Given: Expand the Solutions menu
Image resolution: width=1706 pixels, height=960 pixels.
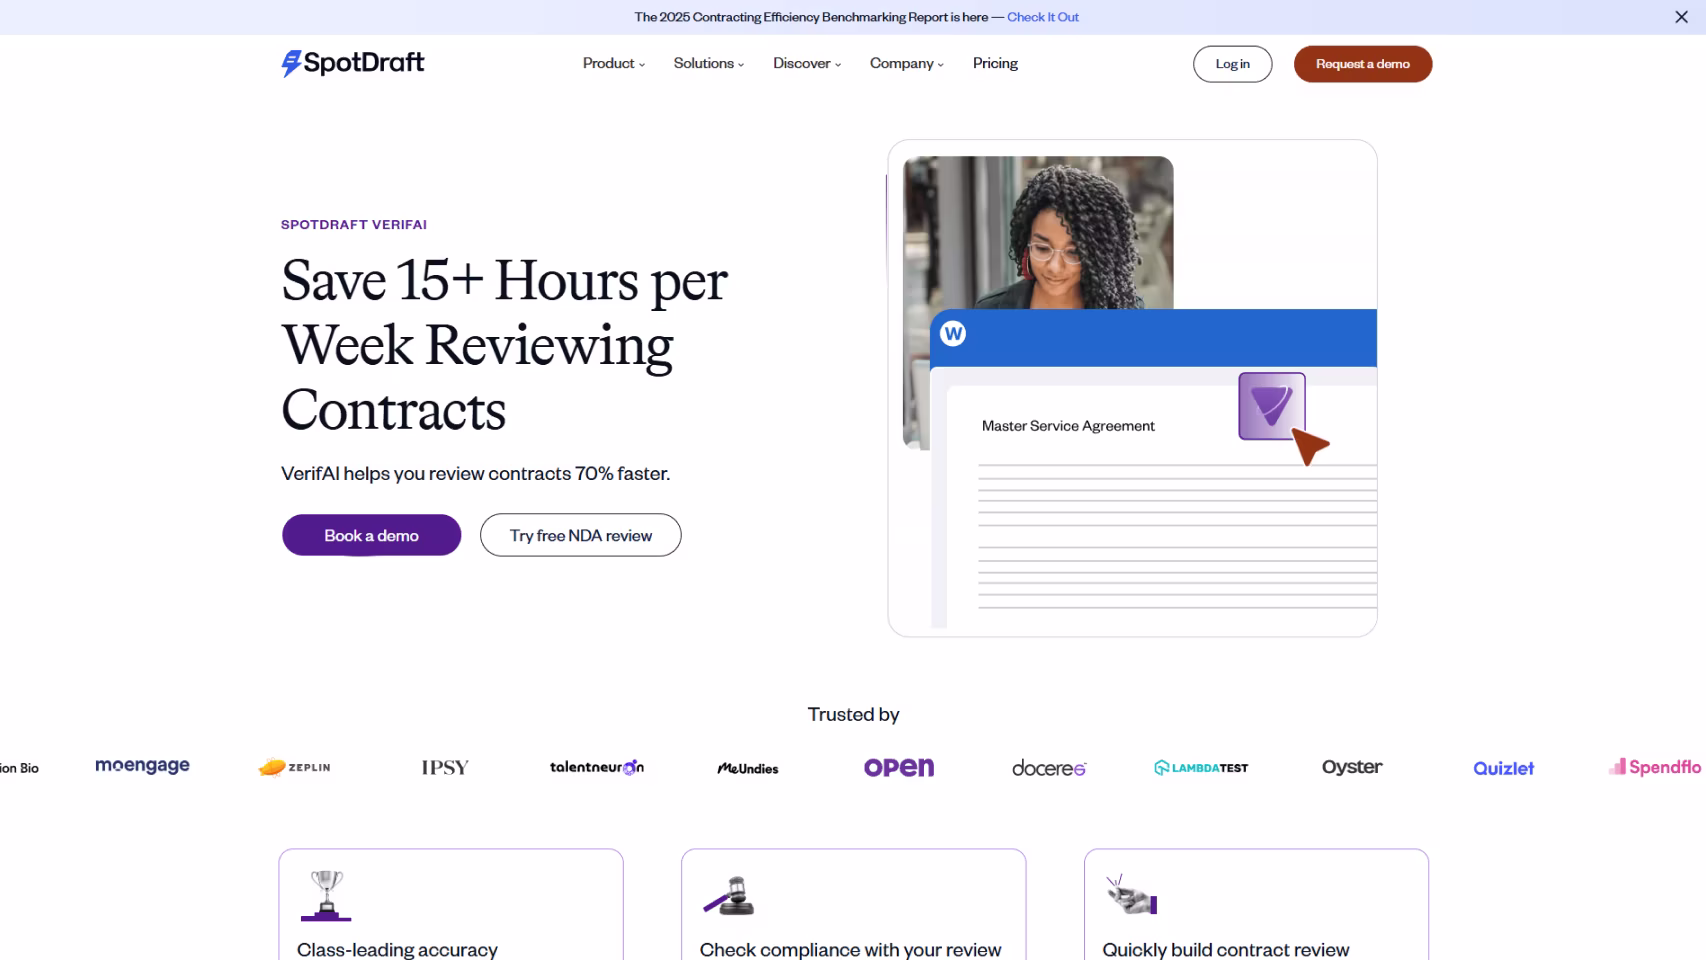Looking at the screenshot, I should 708,63.
